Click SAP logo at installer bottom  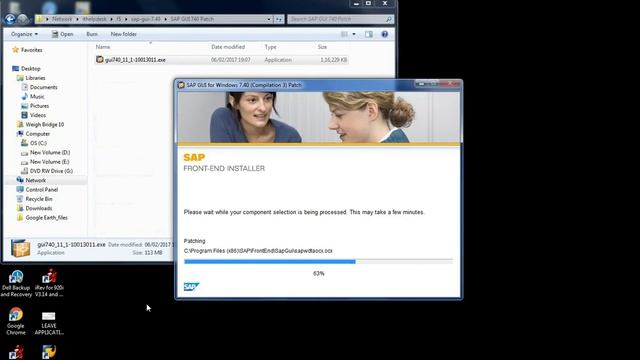point(191,287)
